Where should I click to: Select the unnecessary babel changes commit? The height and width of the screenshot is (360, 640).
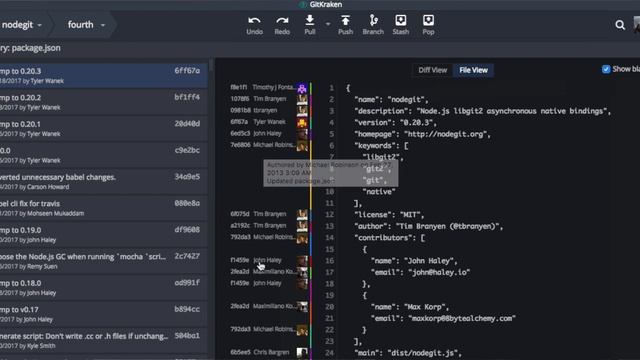point(104,182)
